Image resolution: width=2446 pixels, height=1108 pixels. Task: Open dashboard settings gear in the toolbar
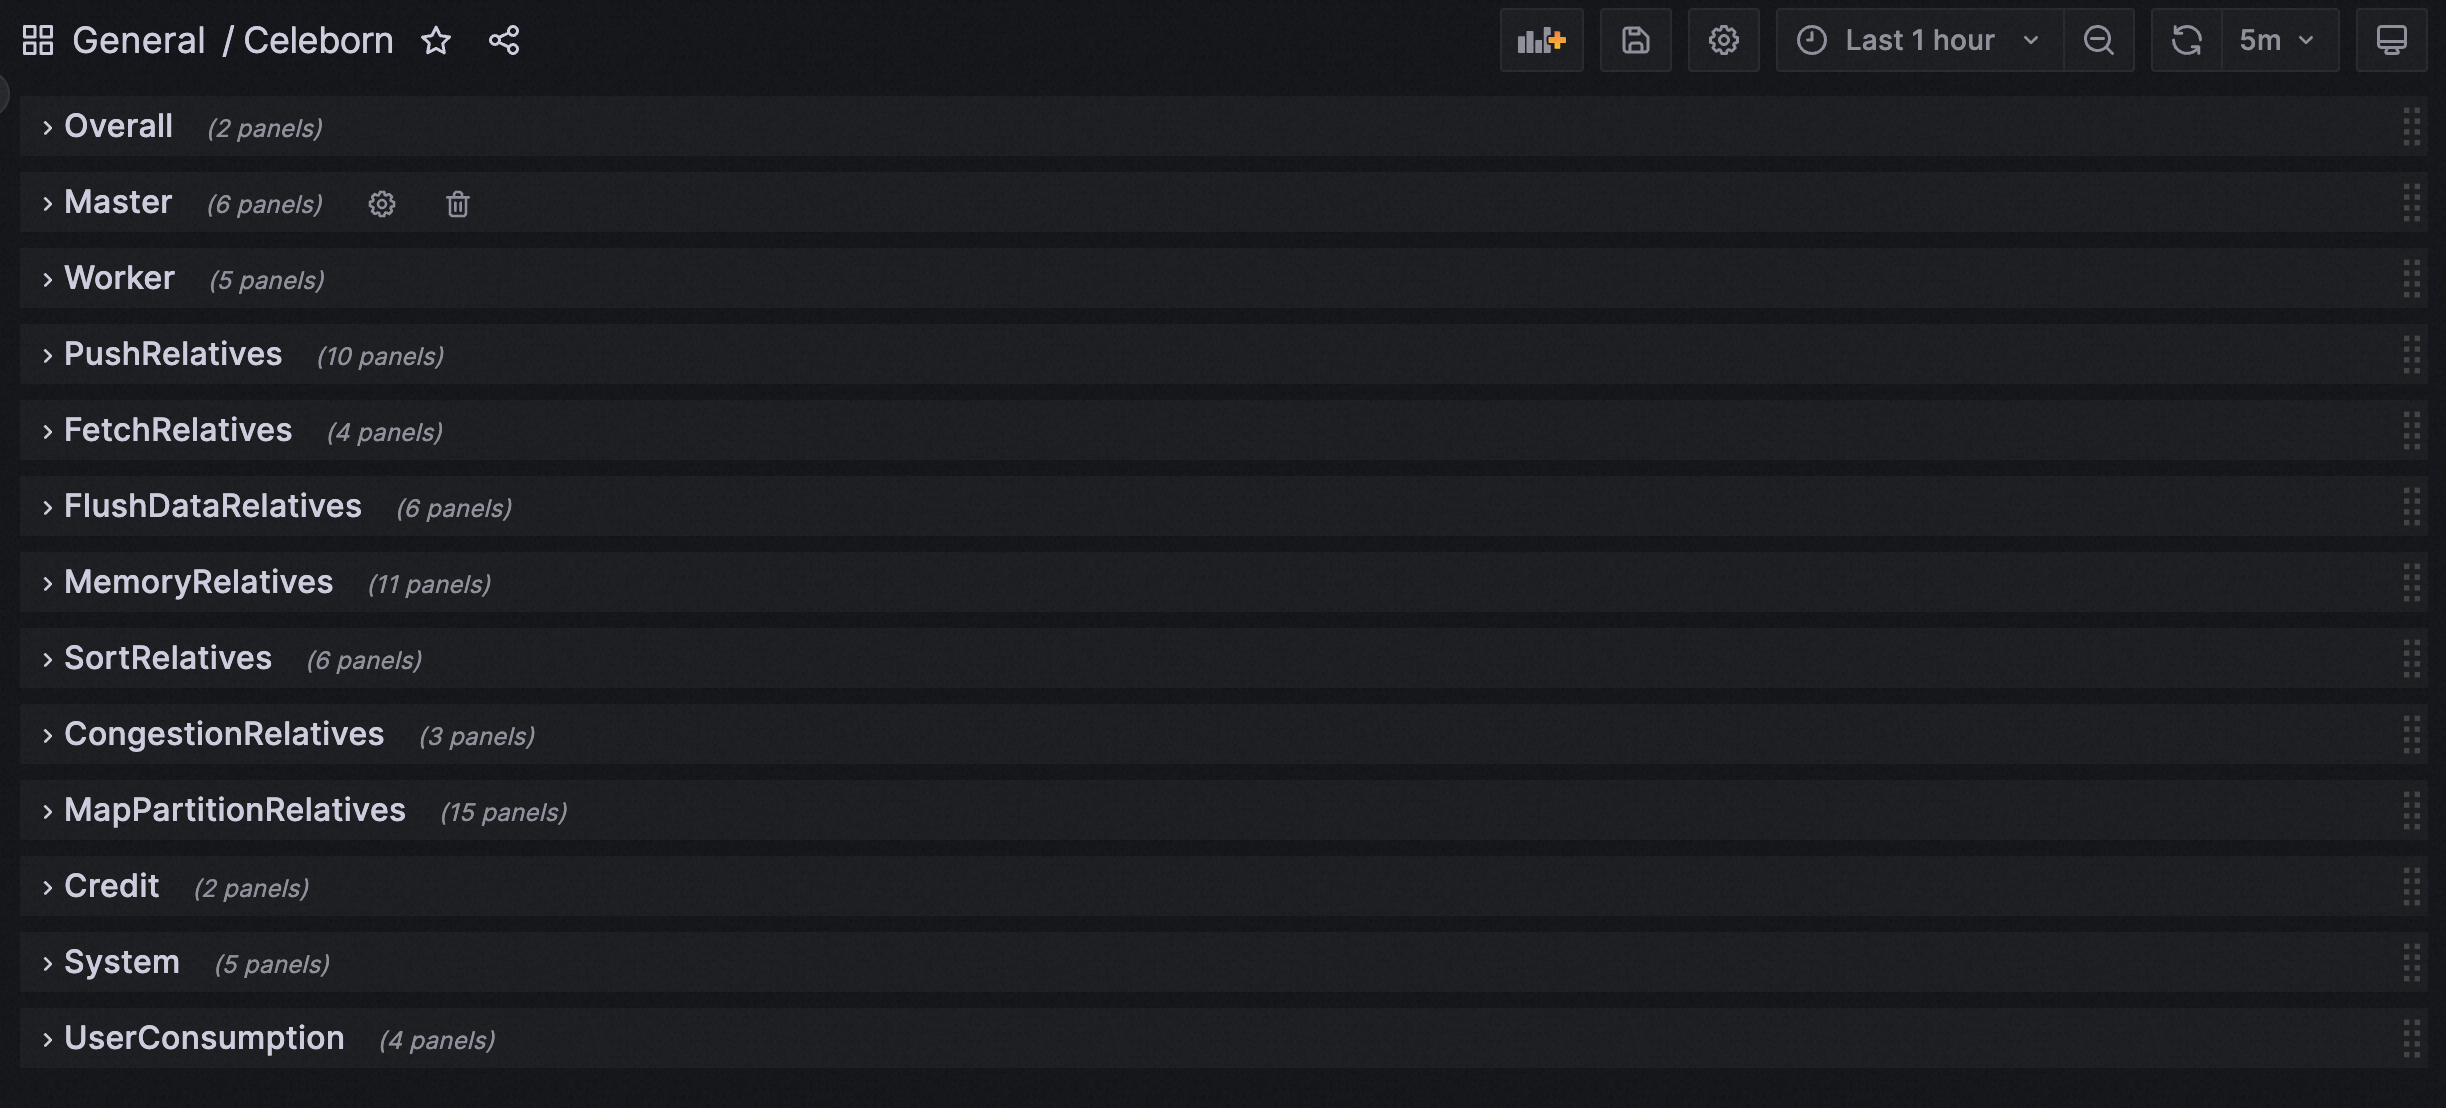(x=1723, y=41)
